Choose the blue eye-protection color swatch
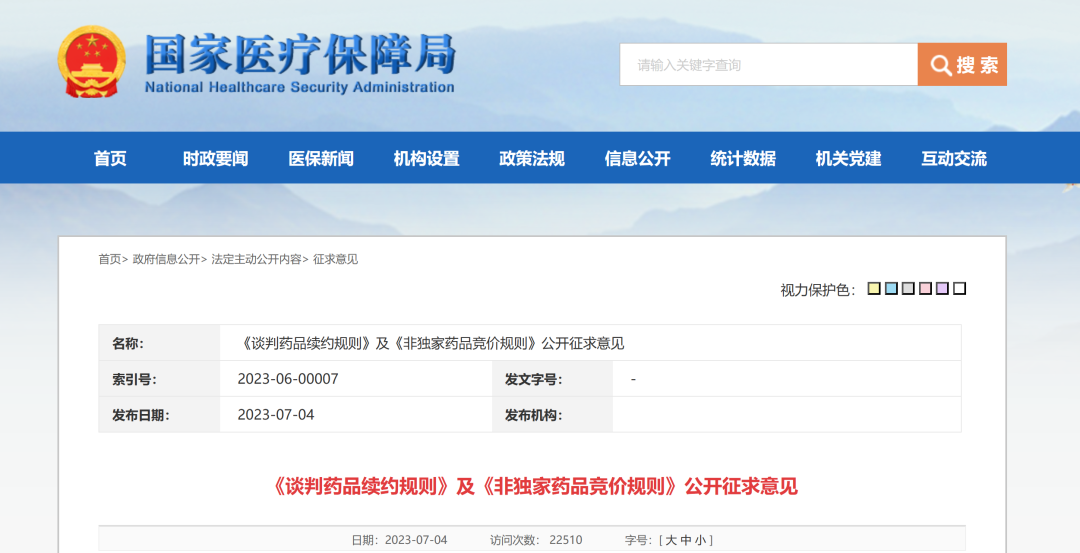 coord(891,289)
